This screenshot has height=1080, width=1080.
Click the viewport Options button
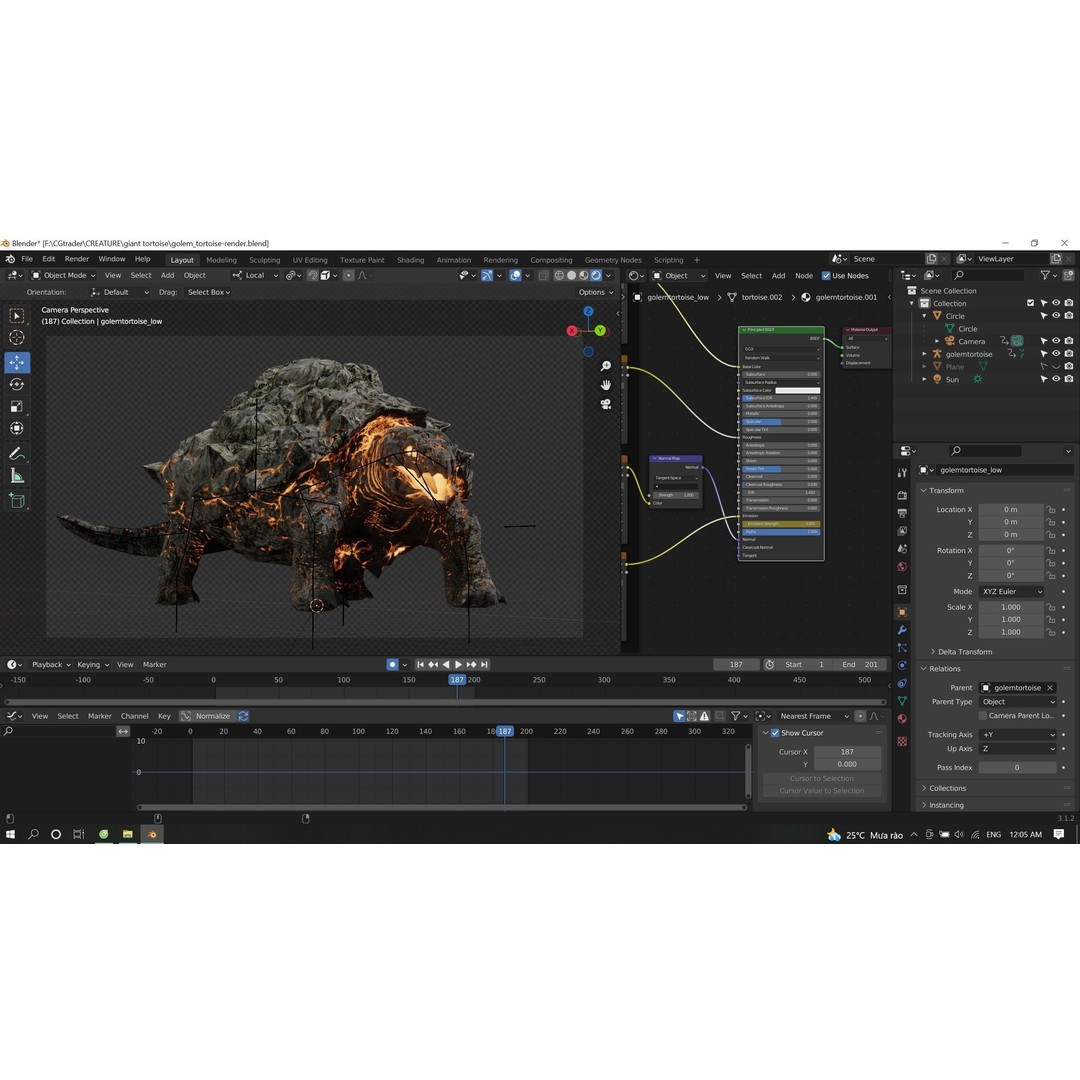coord(595,293)
